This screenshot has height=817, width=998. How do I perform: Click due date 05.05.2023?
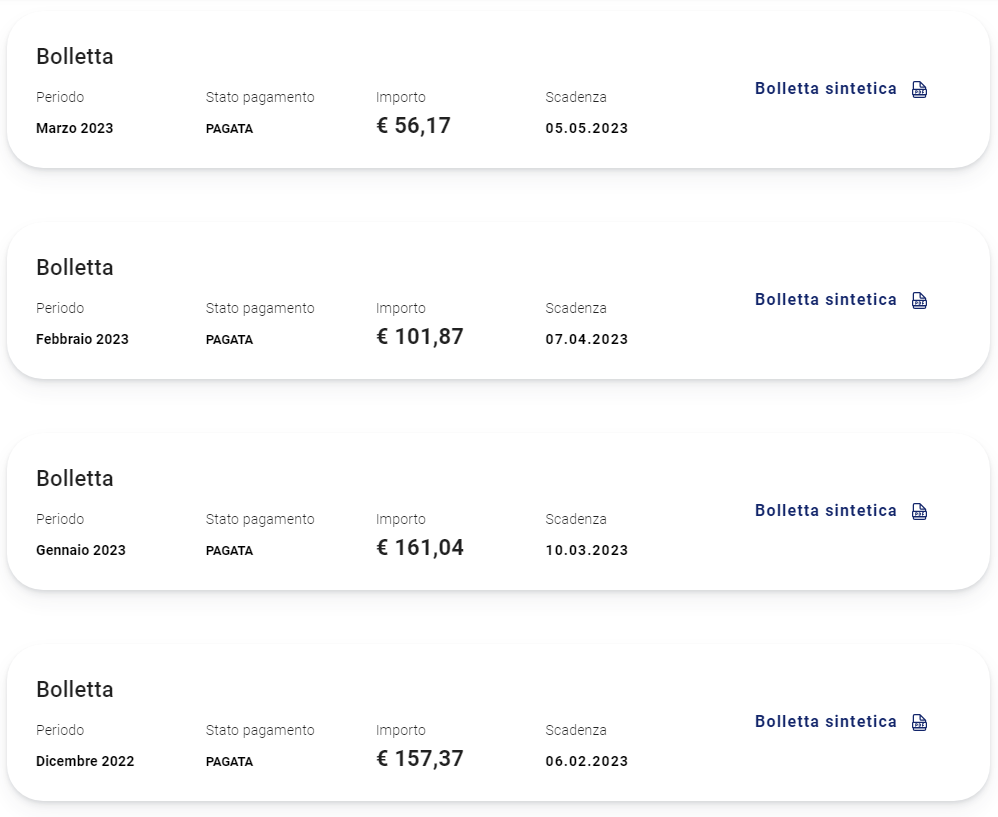click(587, 128)
